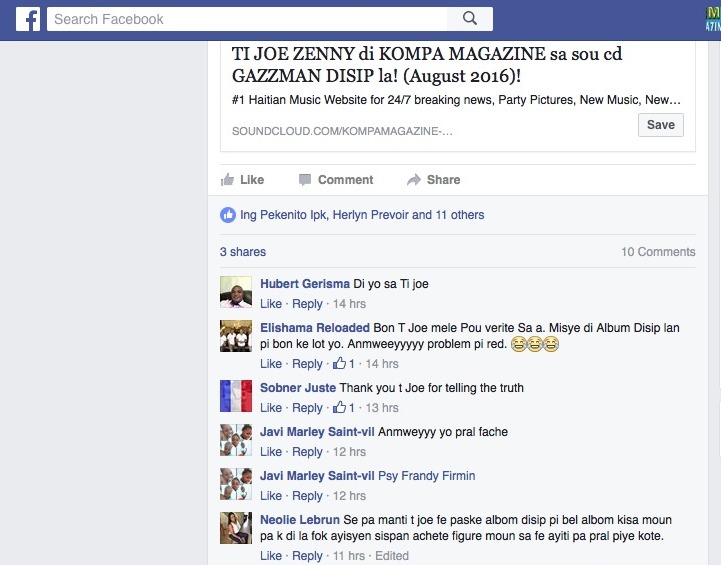Like Elishama Reloaded's comment
Screen dimensions: 721x565
pos(271,364)
